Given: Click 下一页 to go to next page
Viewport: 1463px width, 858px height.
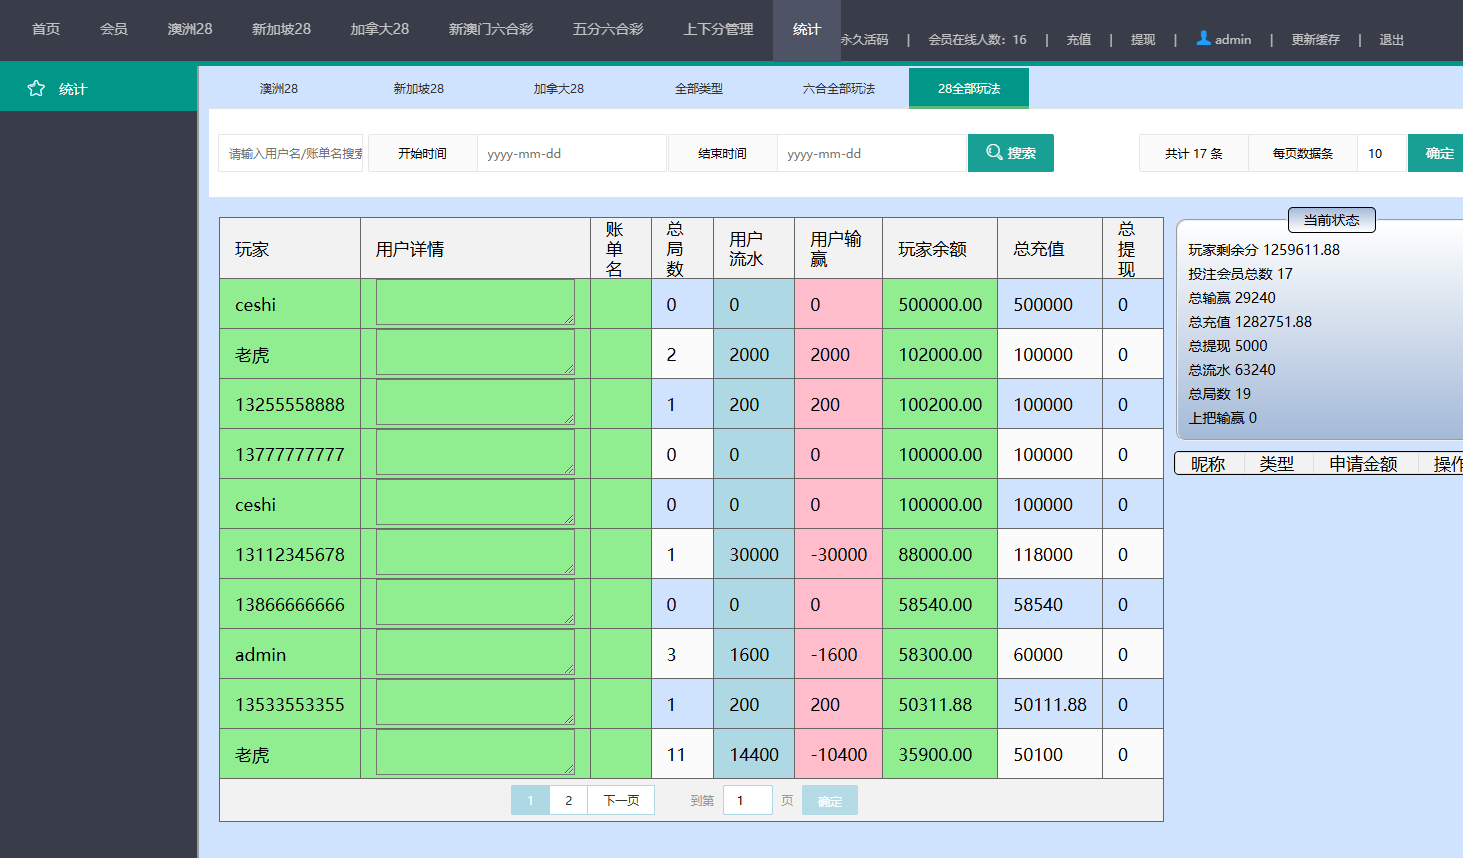Looking at the screenshot, I should click(621, 800).
